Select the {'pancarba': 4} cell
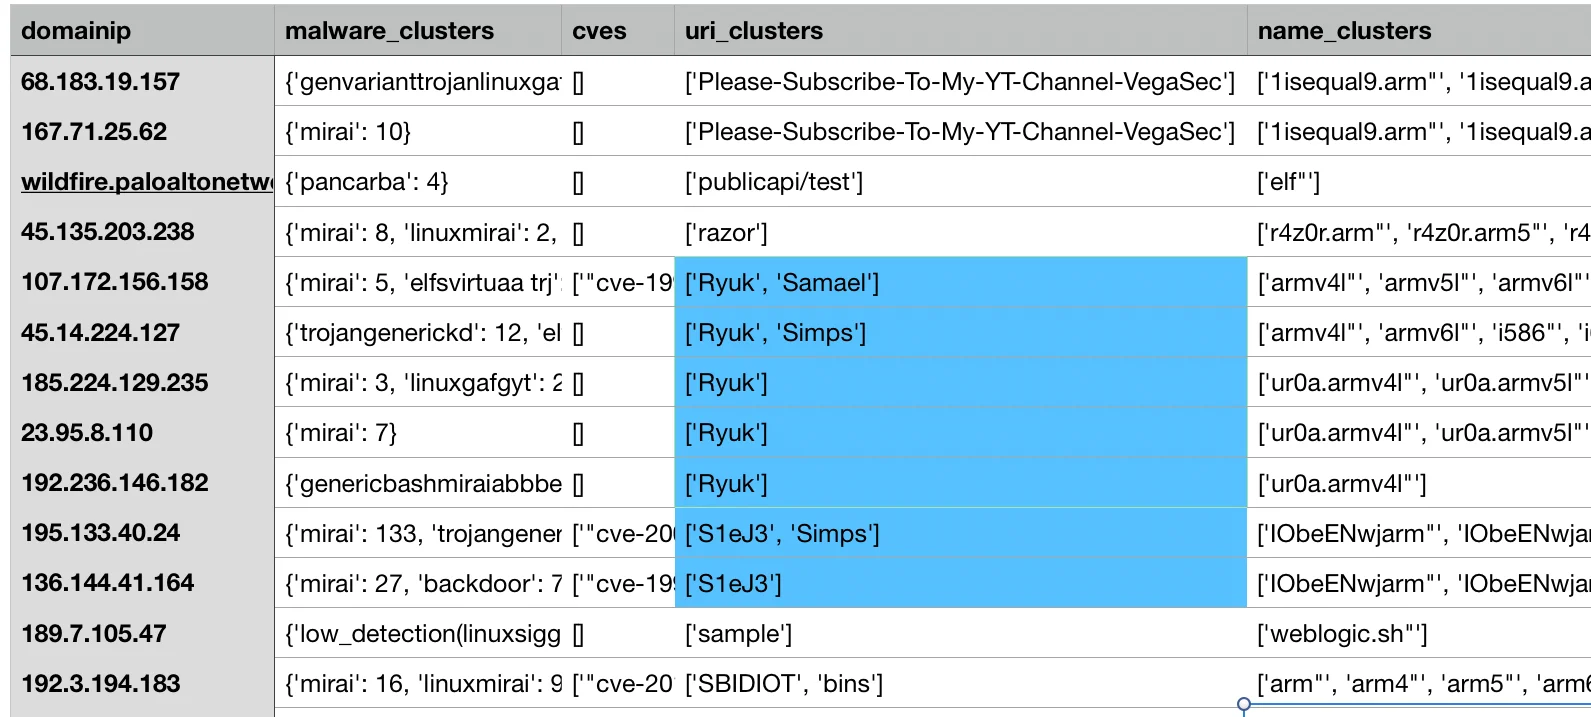The image size is (1591, 717). coord(418,182)
